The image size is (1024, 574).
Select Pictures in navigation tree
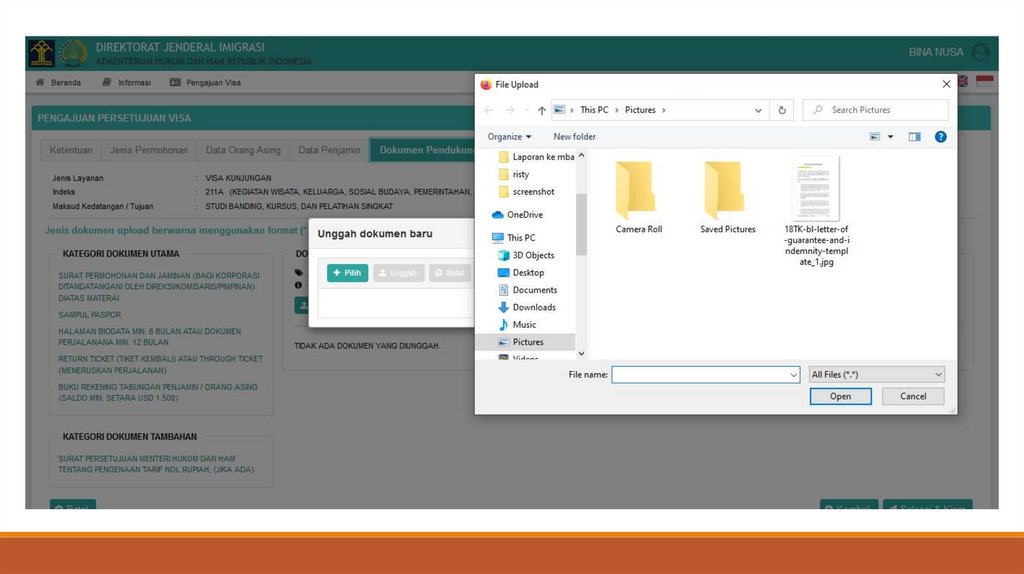(x=526, y=342)
